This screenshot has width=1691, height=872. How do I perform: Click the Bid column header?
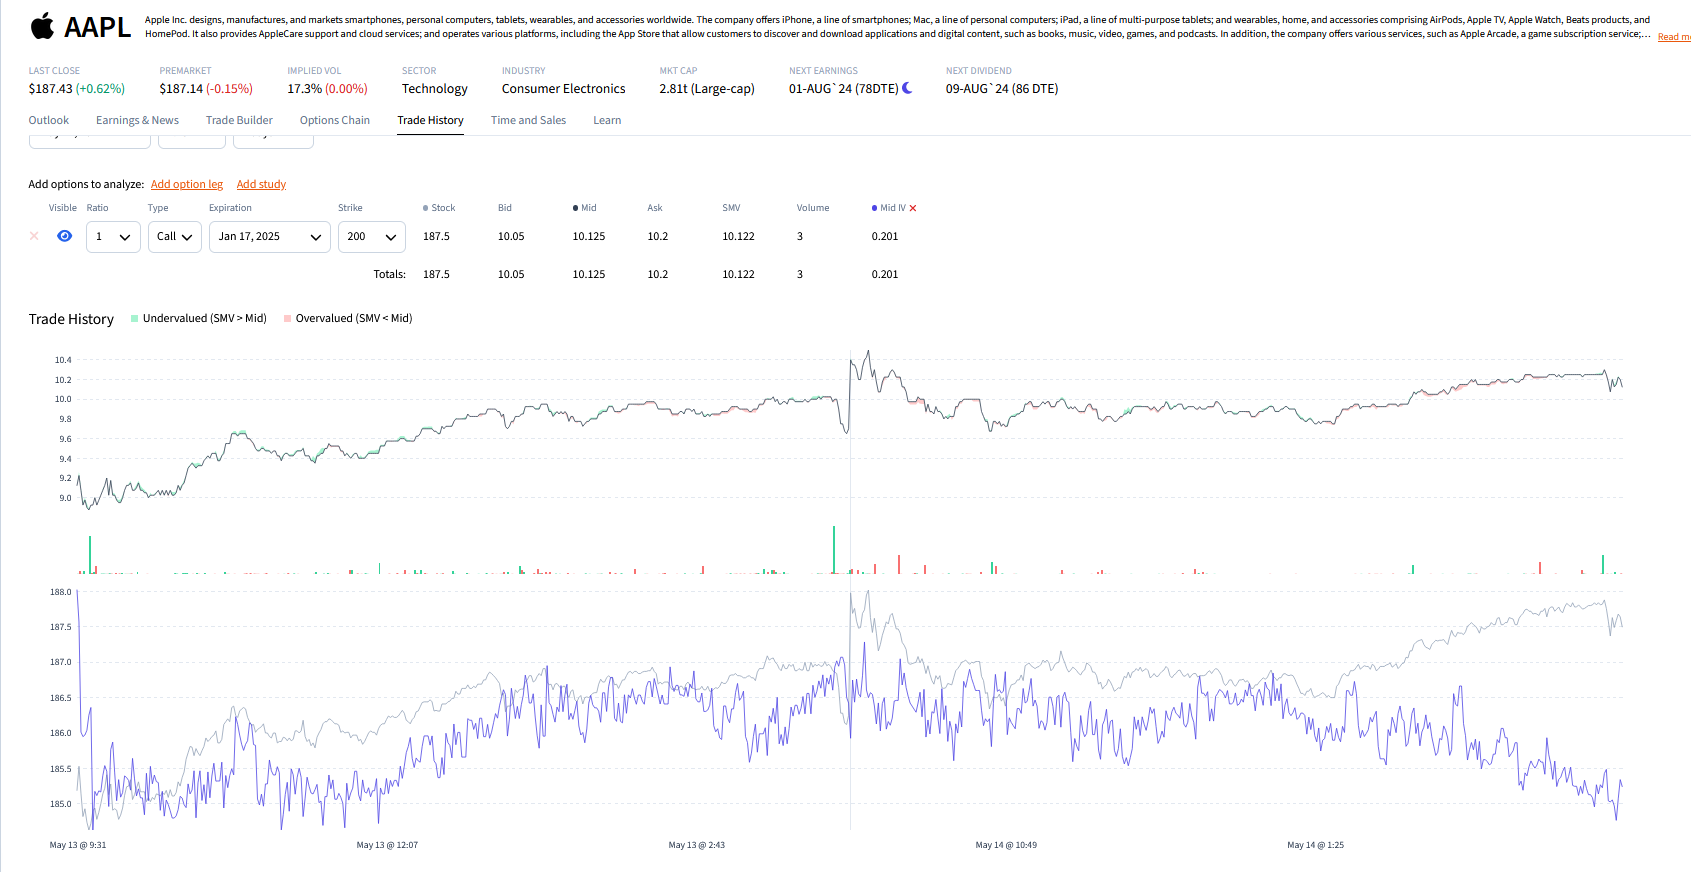505,208
